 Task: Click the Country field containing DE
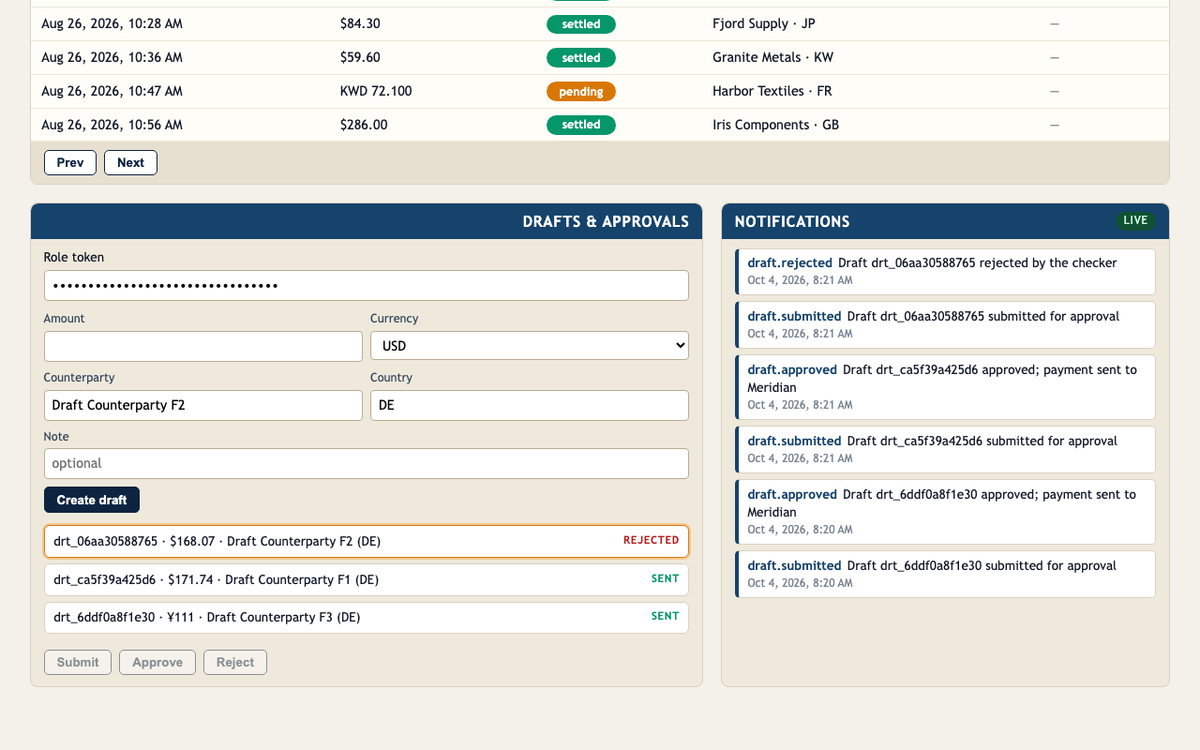click(529, 405)
